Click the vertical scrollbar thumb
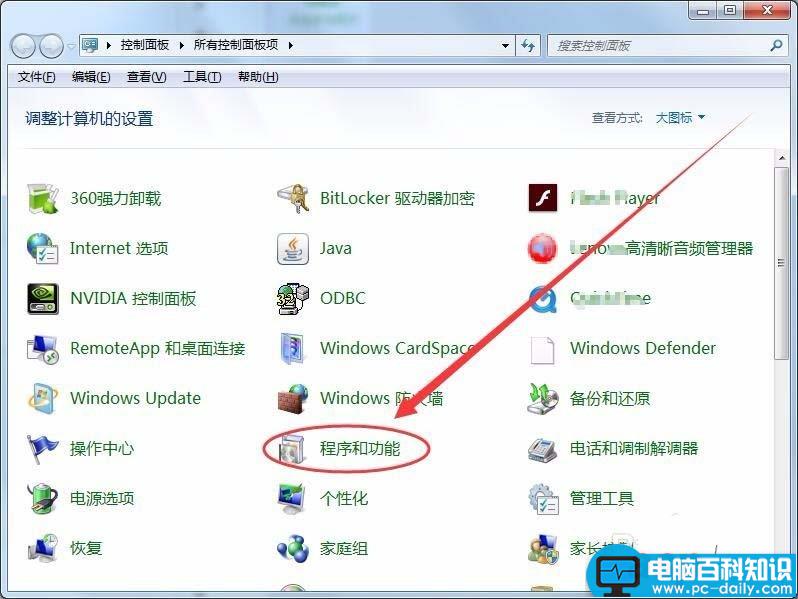 tap(781, 263)
